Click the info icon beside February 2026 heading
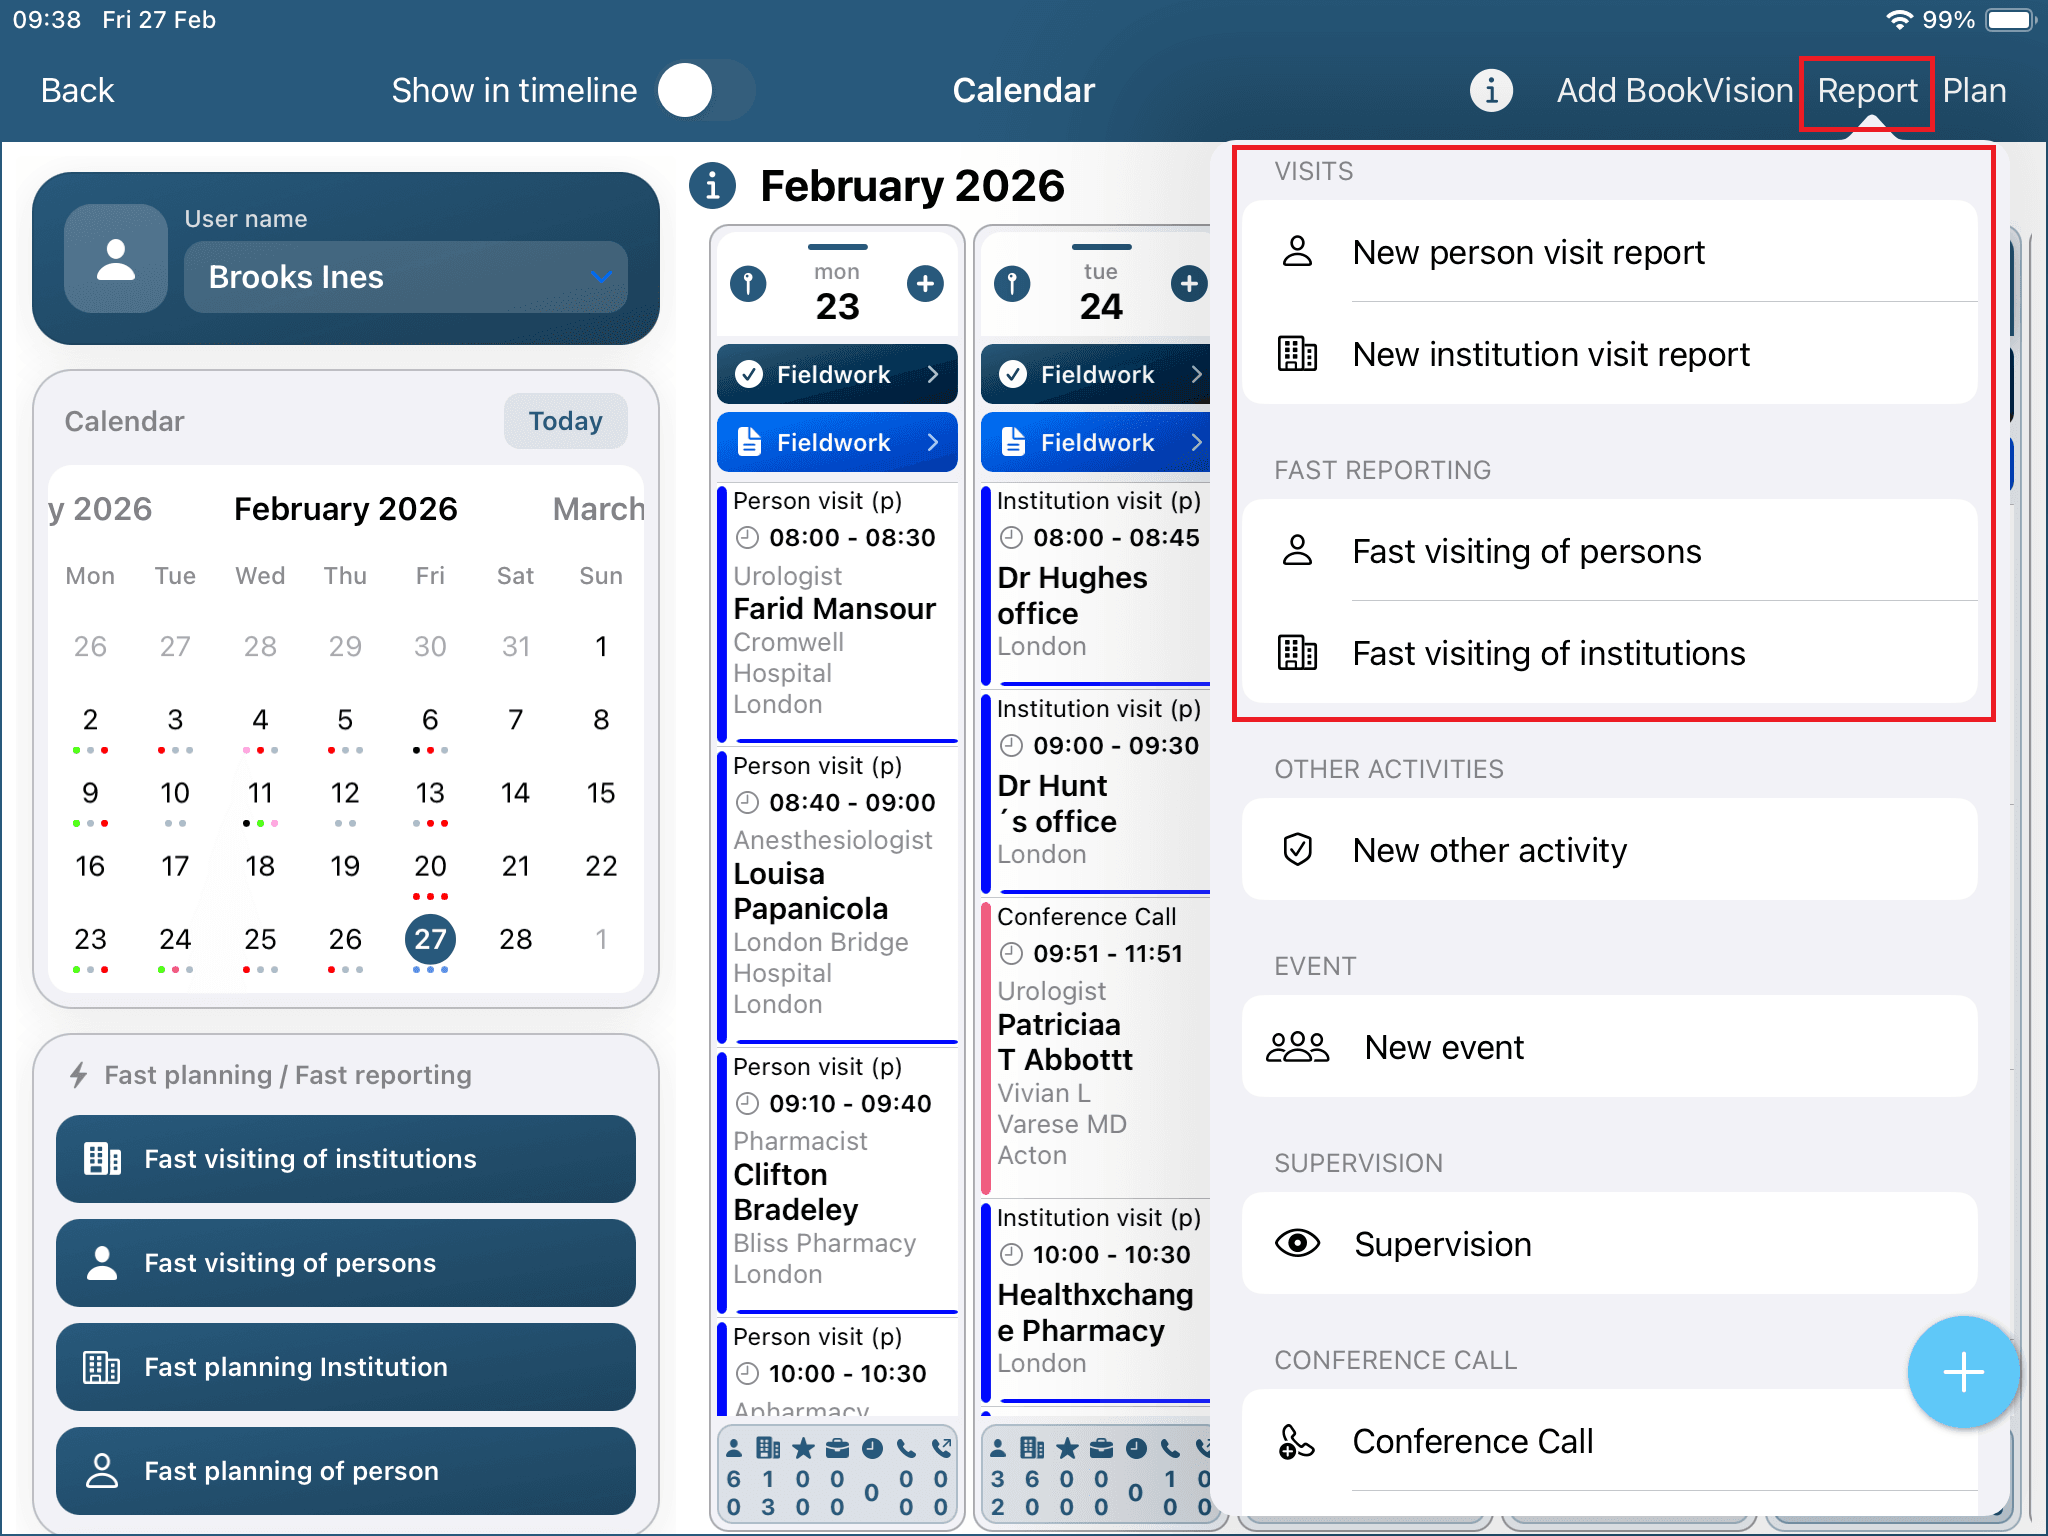2048x1536 pixels. click(712, 186)
